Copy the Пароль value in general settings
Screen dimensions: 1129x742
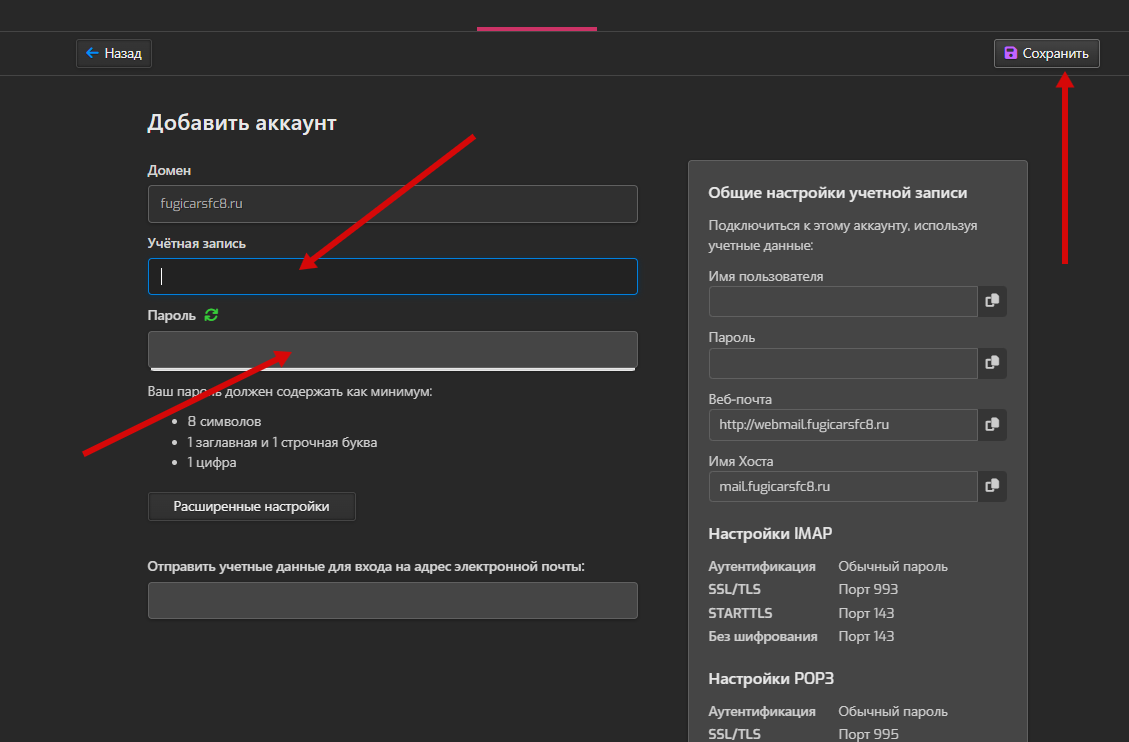click(x=992, y=363)
